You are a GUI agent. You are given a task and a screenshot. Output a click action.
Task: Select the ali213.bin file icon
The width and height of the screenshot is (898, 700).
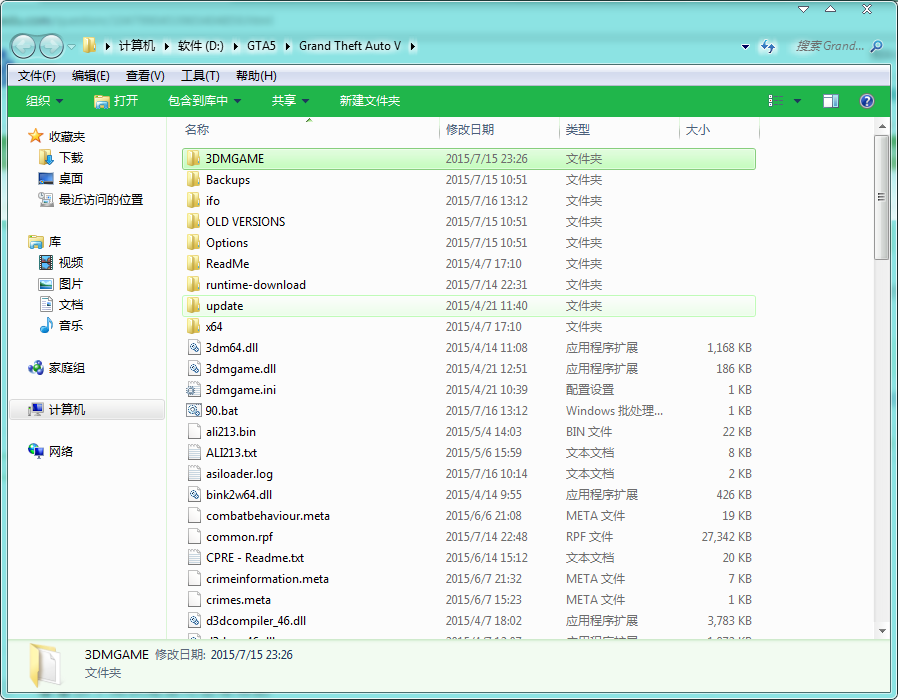coord(194,432)
